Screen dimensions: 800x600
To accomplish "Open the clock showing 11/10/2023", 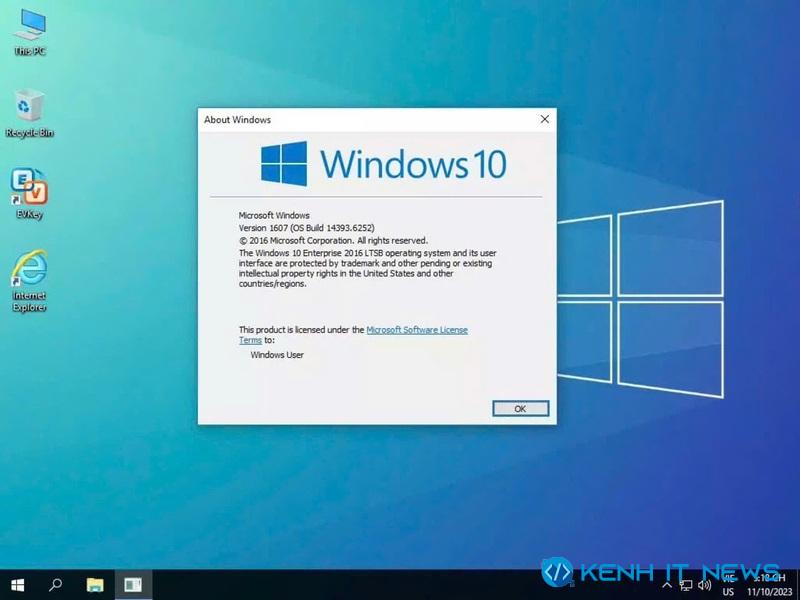I will (769, 585).
